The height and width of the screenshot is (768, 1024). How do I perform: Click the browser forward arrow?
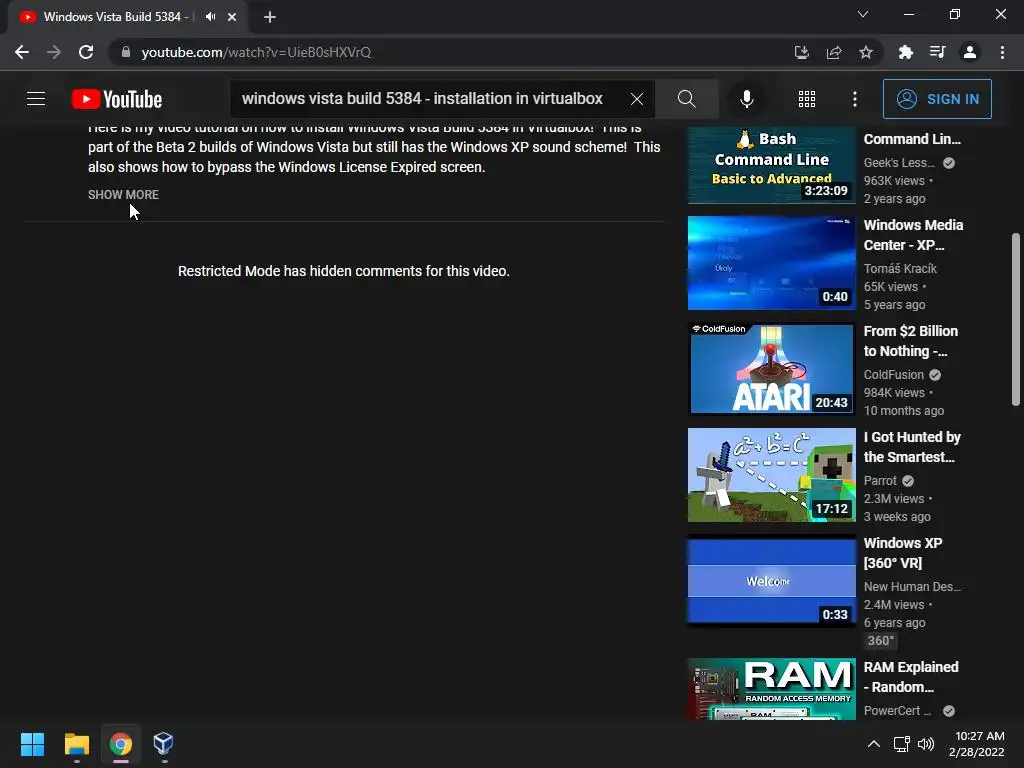click(54, 52)
